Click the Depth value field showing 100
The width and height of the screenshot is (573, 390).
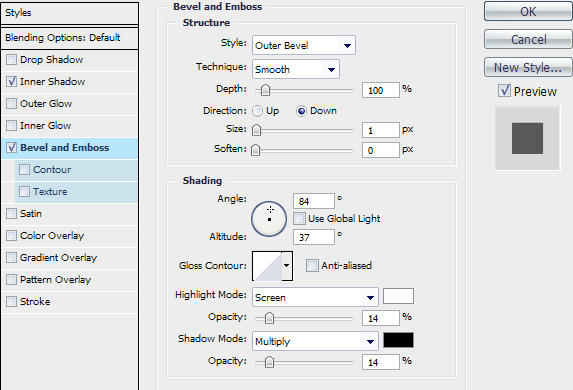click(x=381, y=90)
